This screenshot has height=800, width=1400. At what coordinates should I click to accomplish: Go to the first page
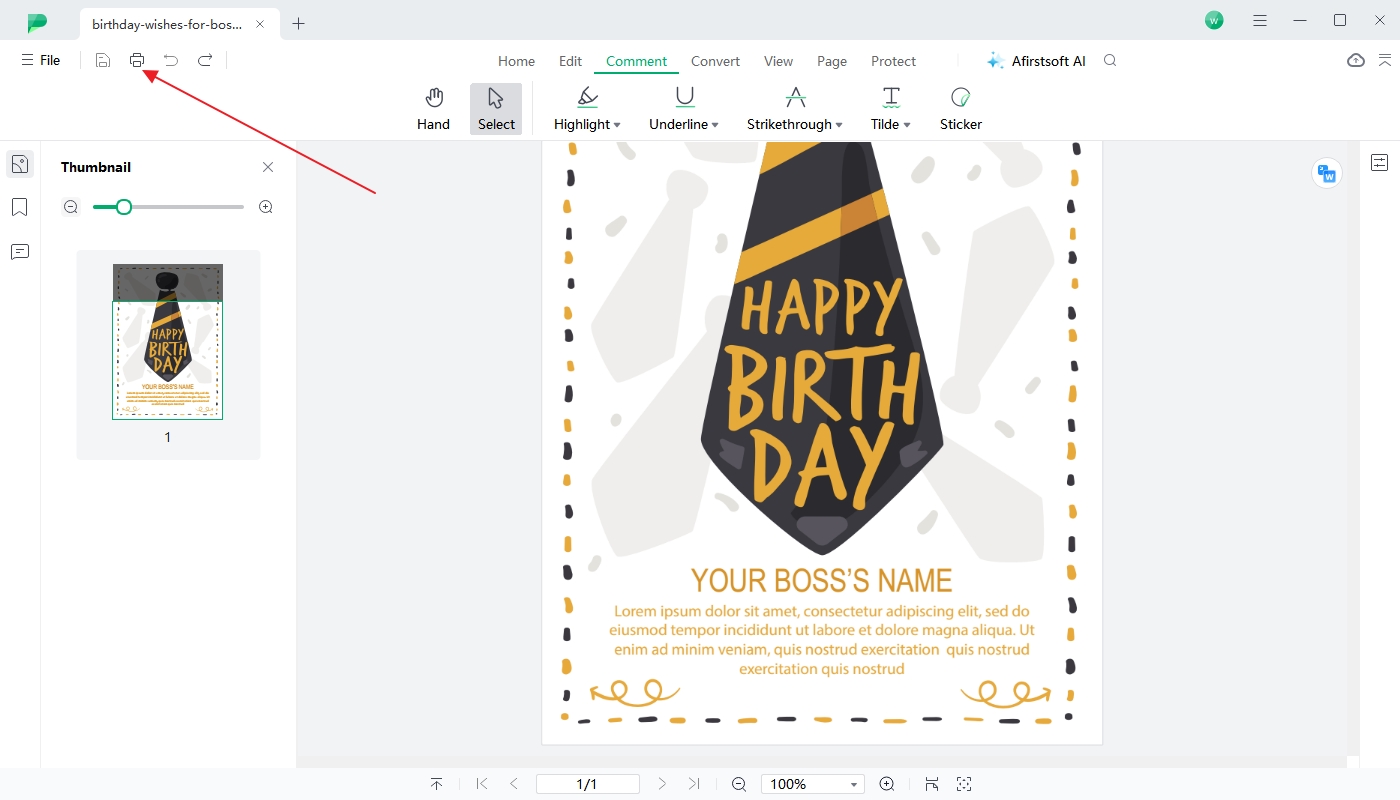click(x=482, y=784)
